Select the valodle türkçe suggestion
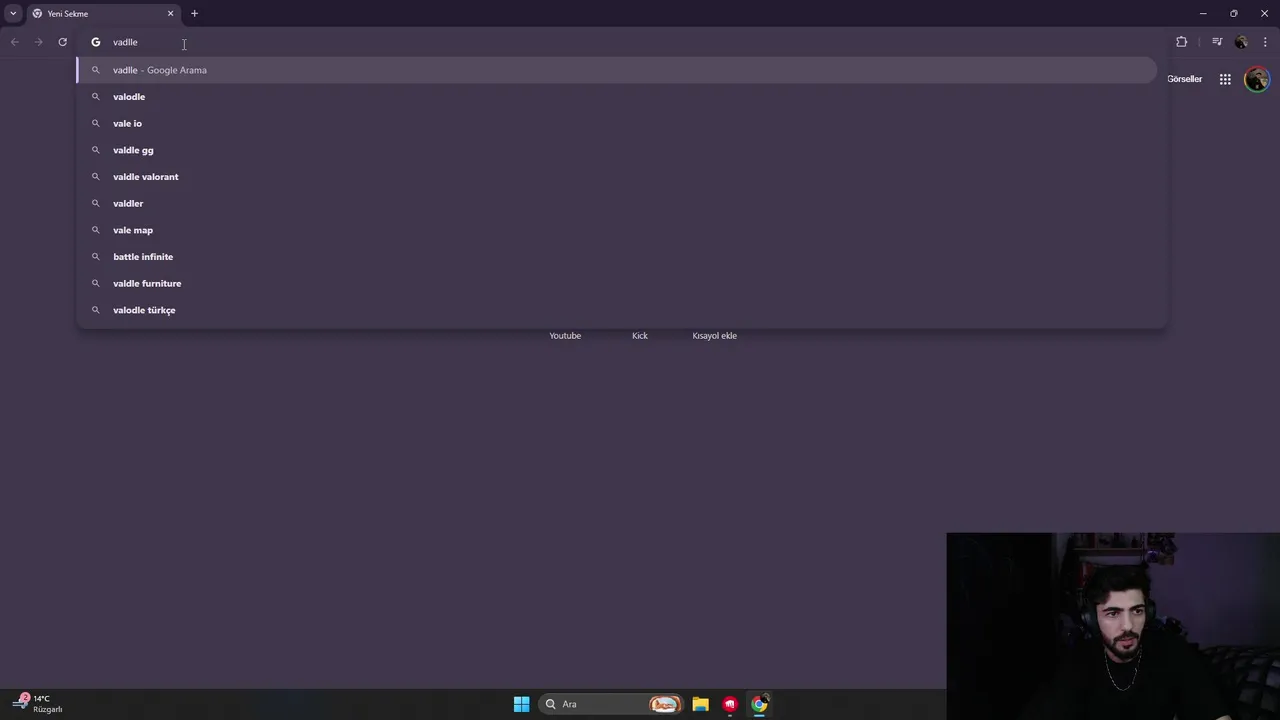This screenshot has width=1280, height=720. [616, 310]
